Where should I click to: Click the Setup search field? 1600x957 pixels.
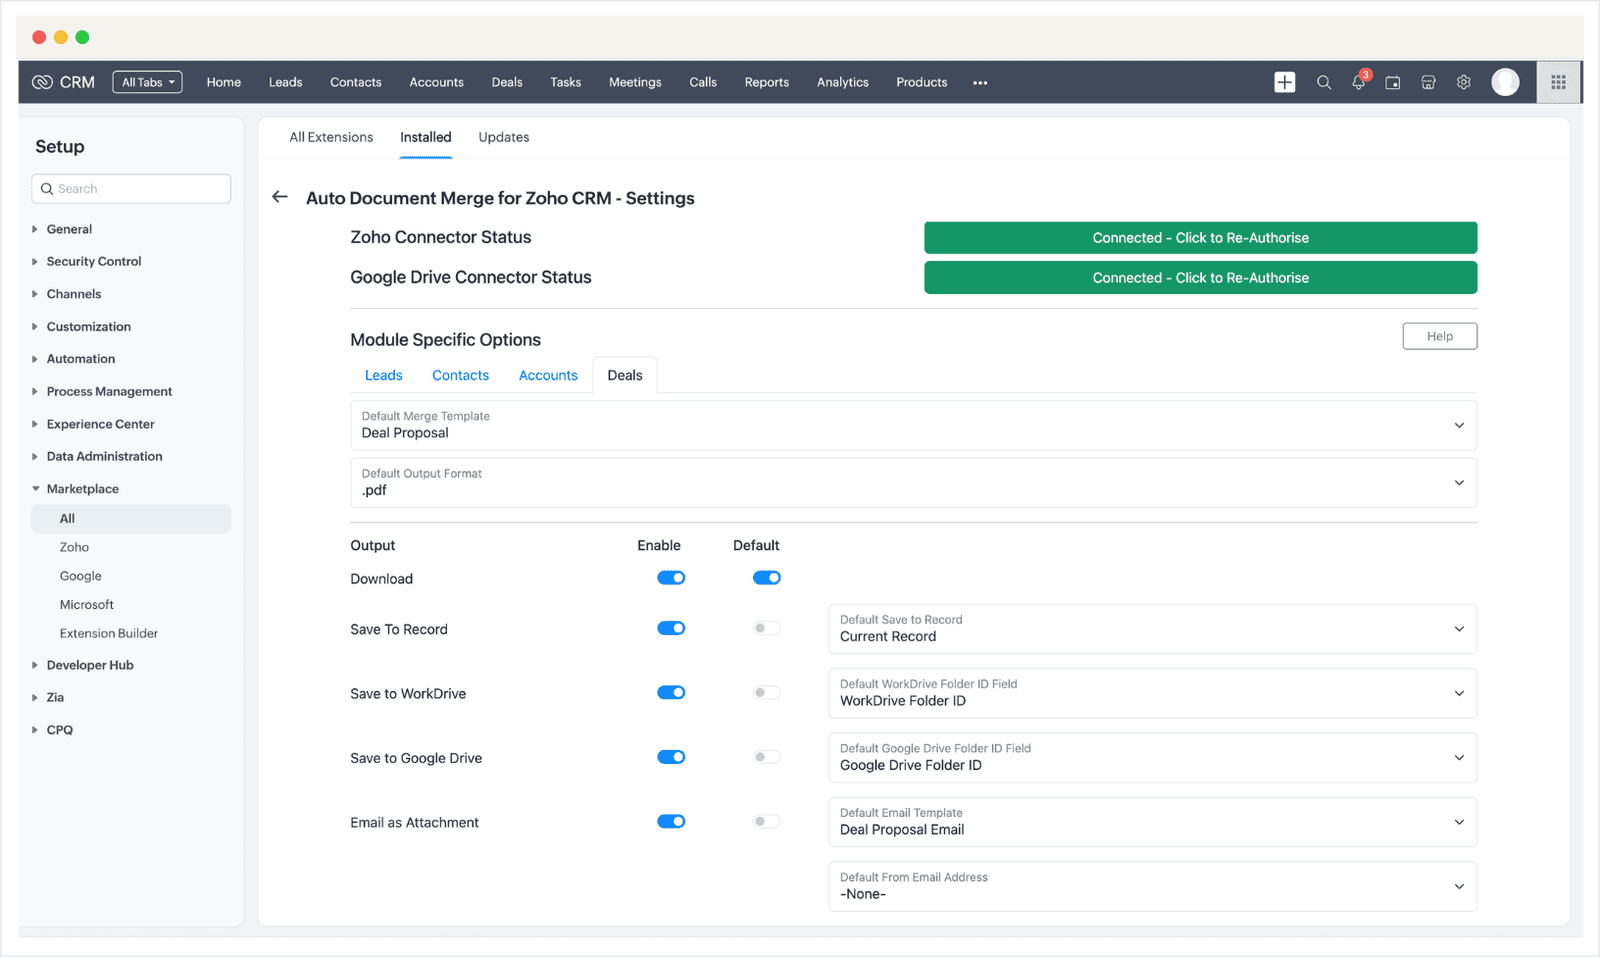point(131,189)
